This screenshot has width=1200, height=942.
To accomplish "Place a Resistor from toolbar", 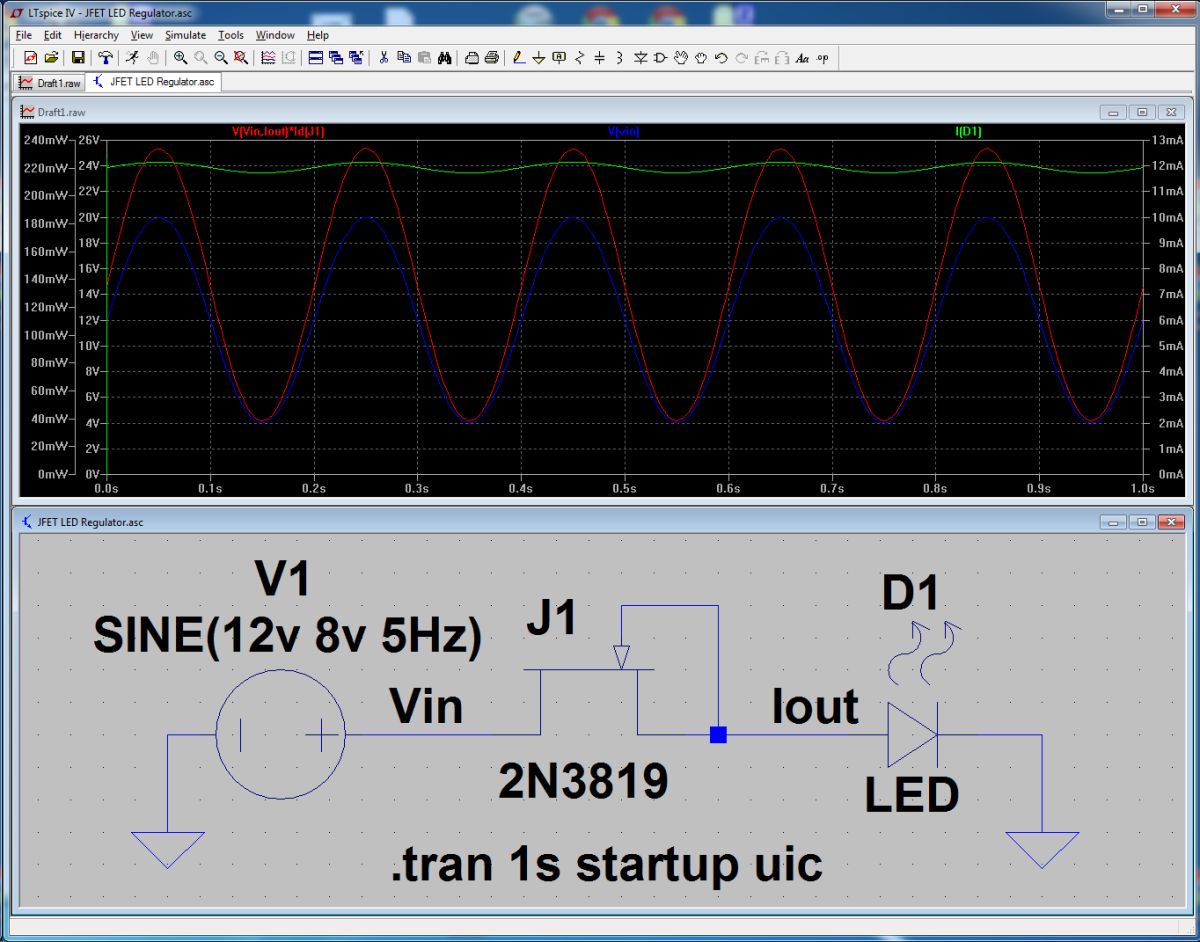I will tap(579, 58).
